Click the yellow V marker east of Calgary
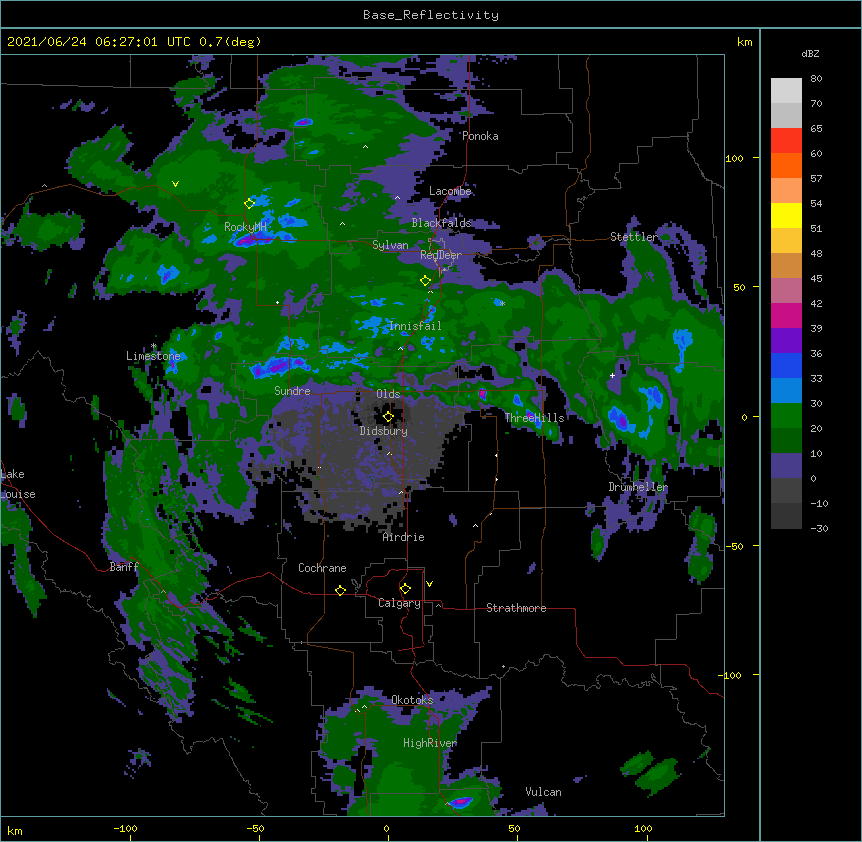The height and width of the screenshot is (842, 862). pos(429,584)
